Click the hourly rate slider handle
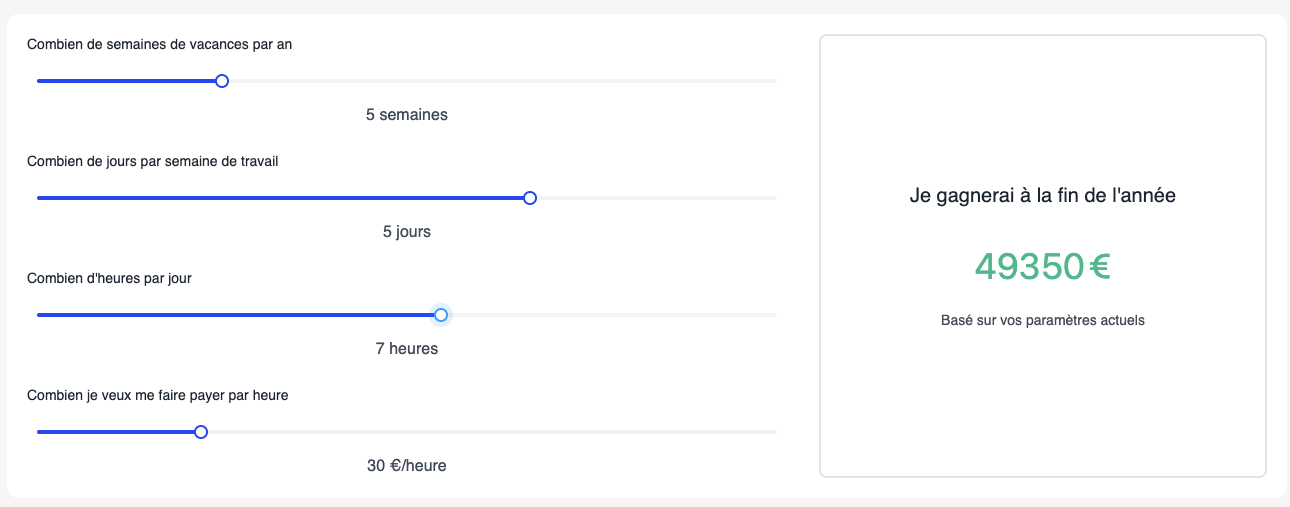This screenshot has width=1290, height=507. coord(201,432)
